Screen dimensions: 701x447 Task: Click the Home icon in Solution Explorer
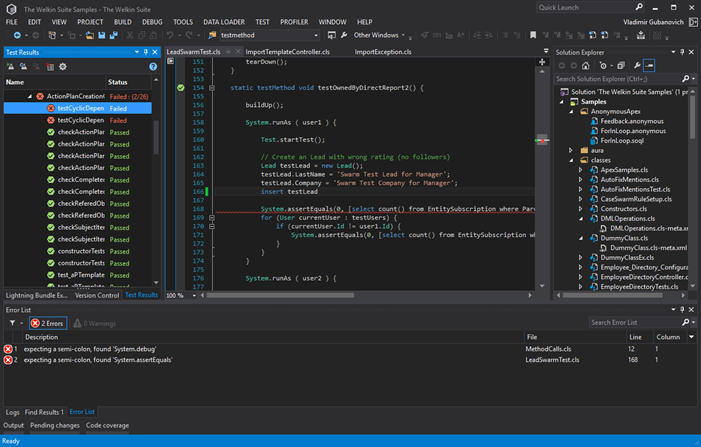click(x=586, y=66)
